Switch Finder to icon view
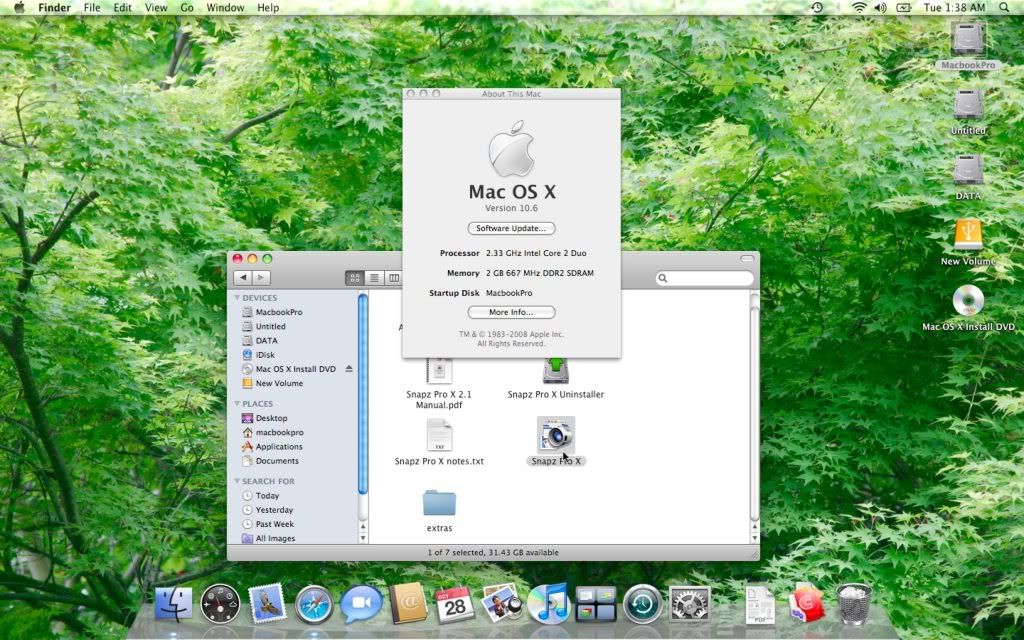 tap(354, 278)
